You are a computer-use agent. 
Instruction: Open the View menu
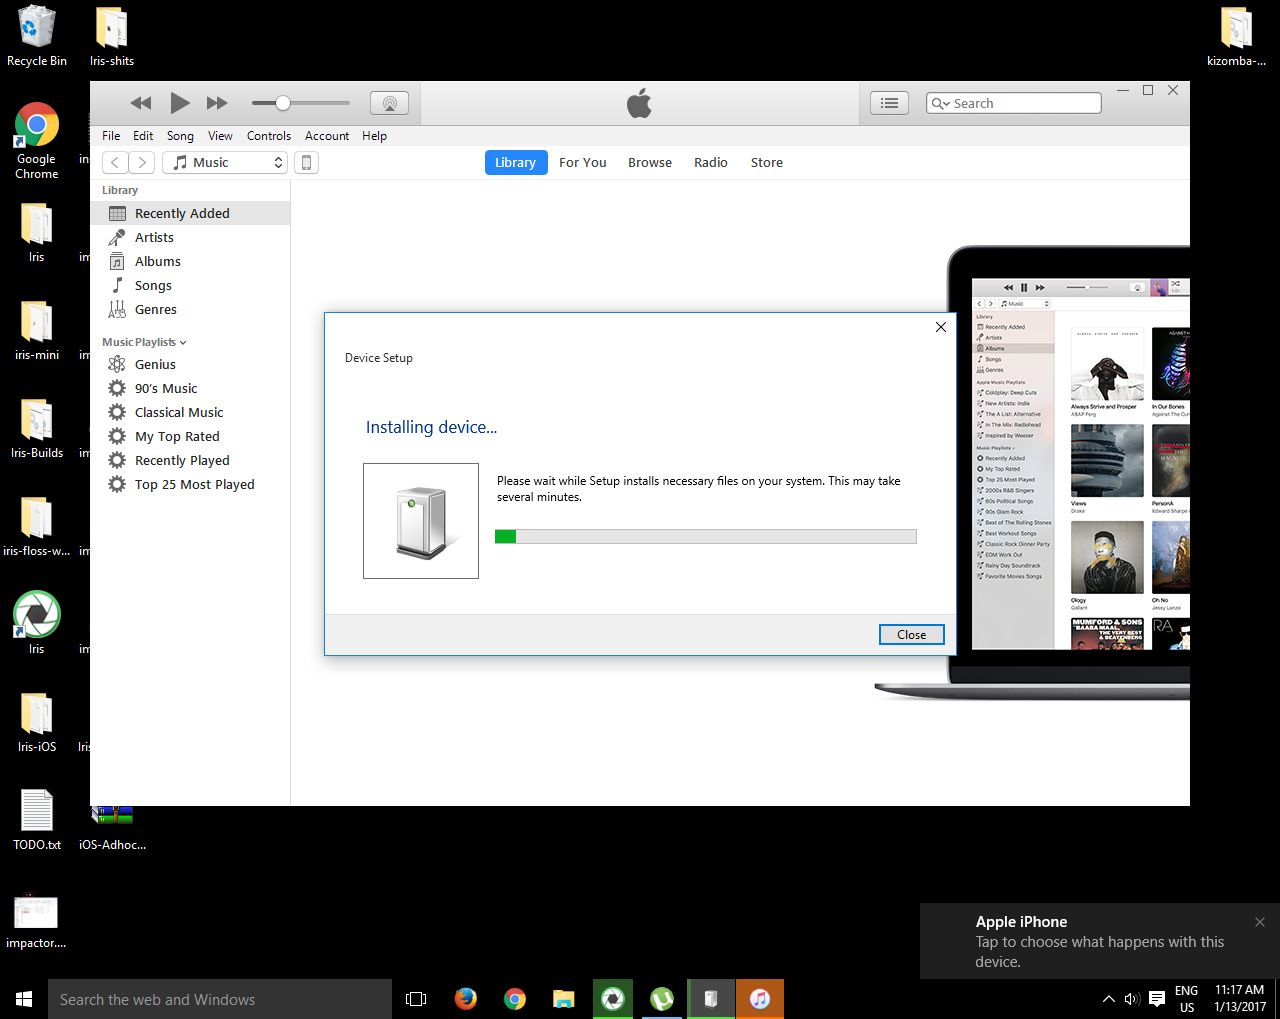[220, 136]
